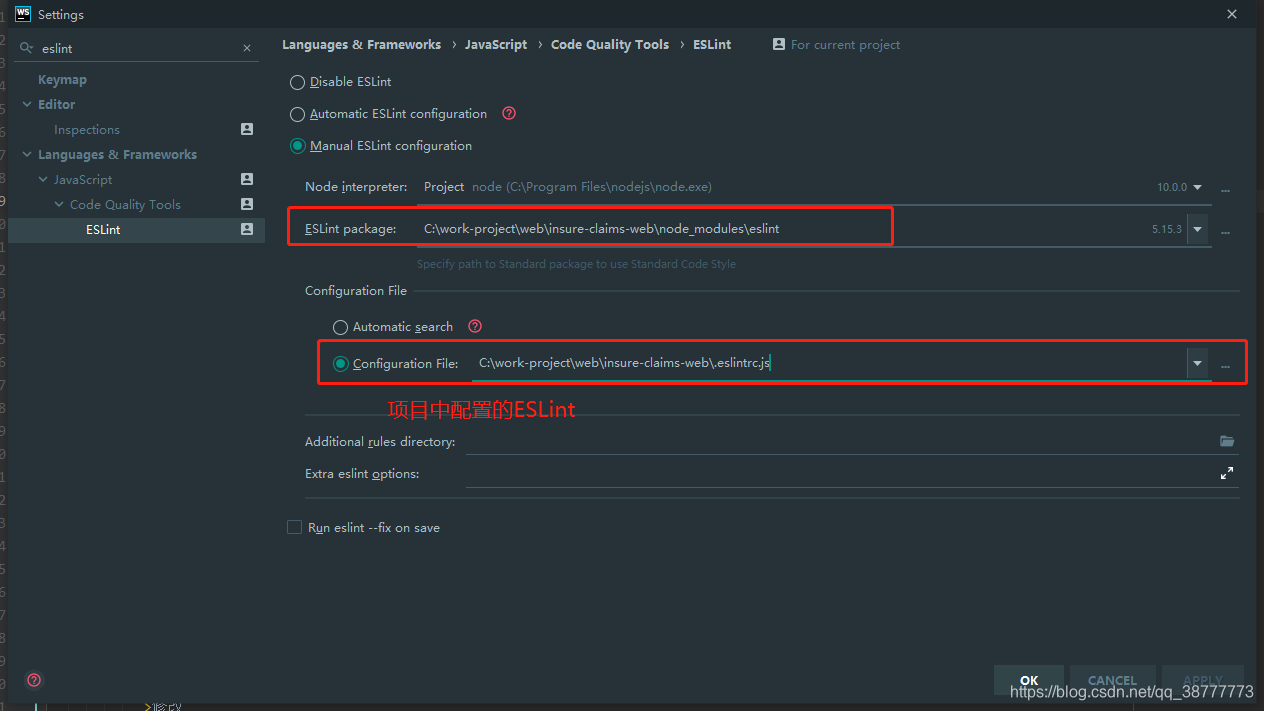Image resolution: width=1264 pixels, height=711 pixels.
Task: Click the Configuration File path field
Action: tap(829, 363)
